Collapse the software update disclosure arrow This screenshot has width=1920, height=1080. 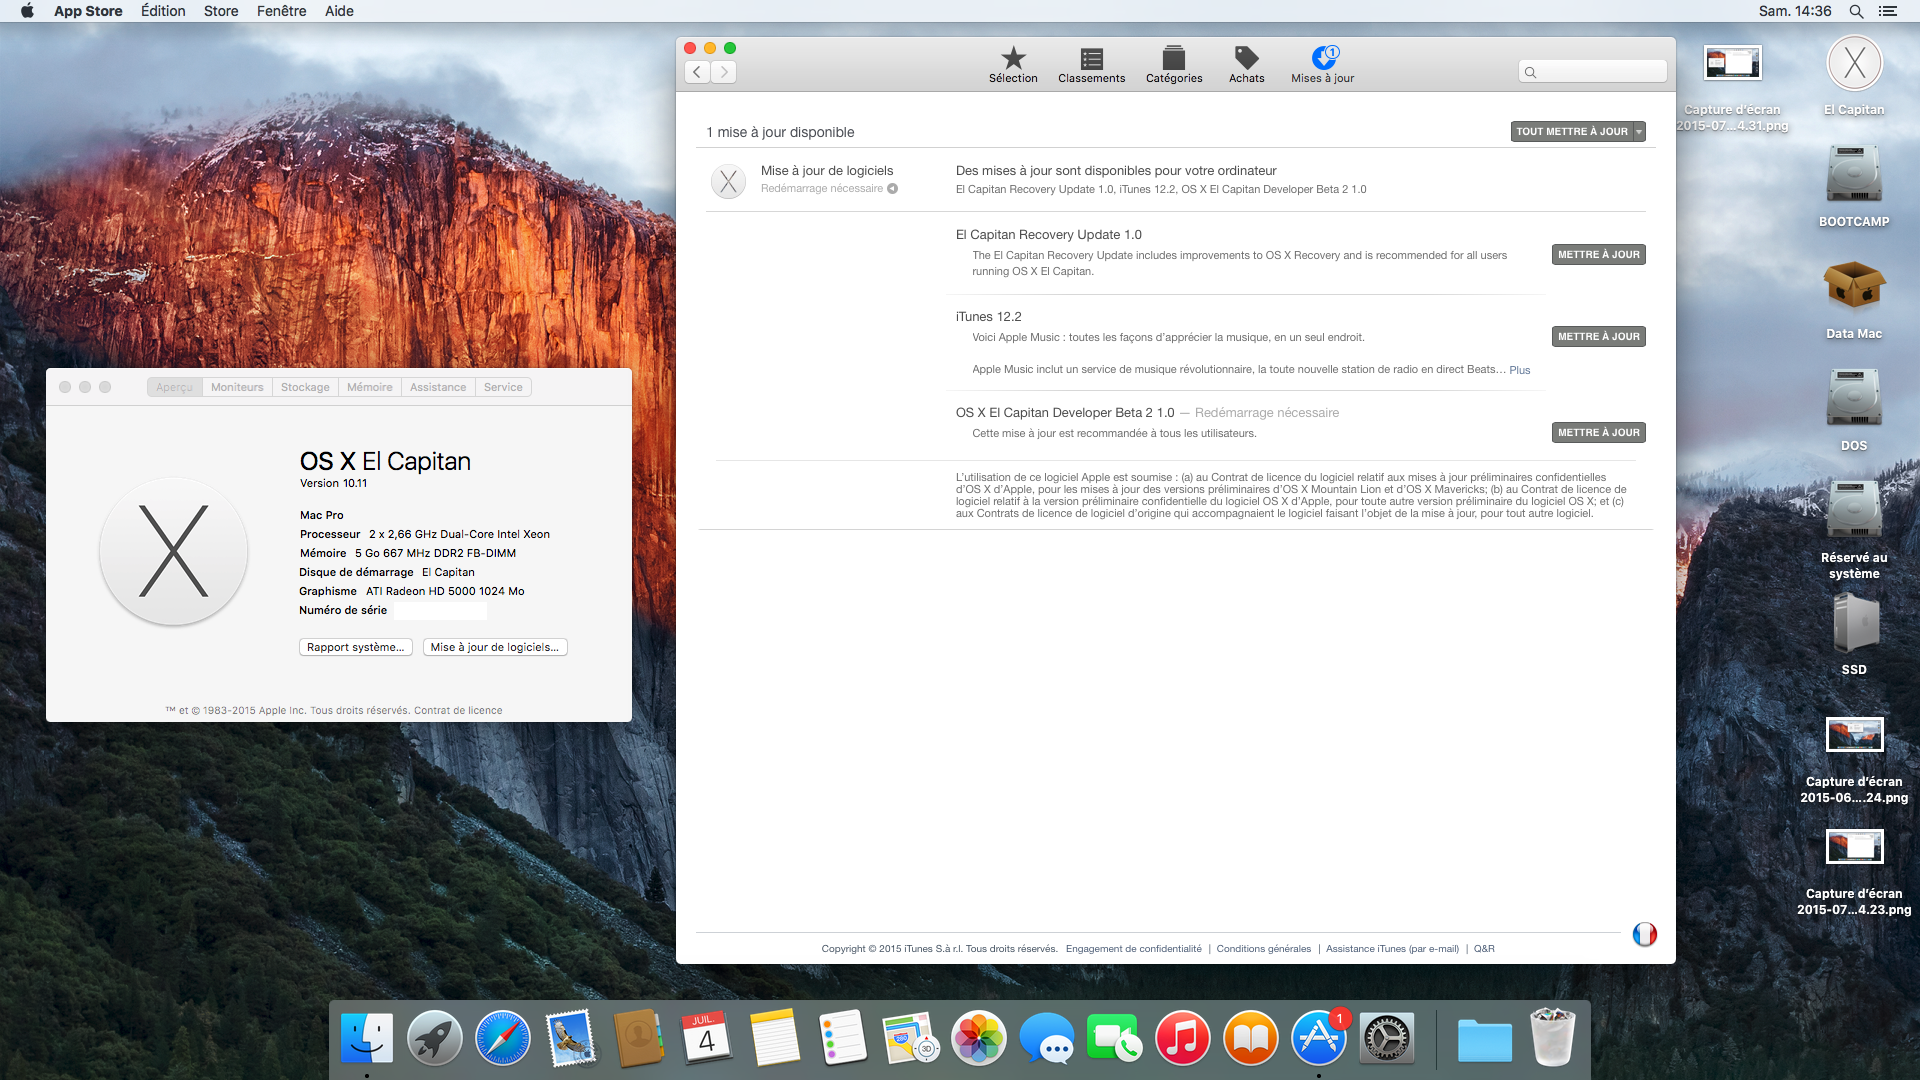[x=892, y=188]
